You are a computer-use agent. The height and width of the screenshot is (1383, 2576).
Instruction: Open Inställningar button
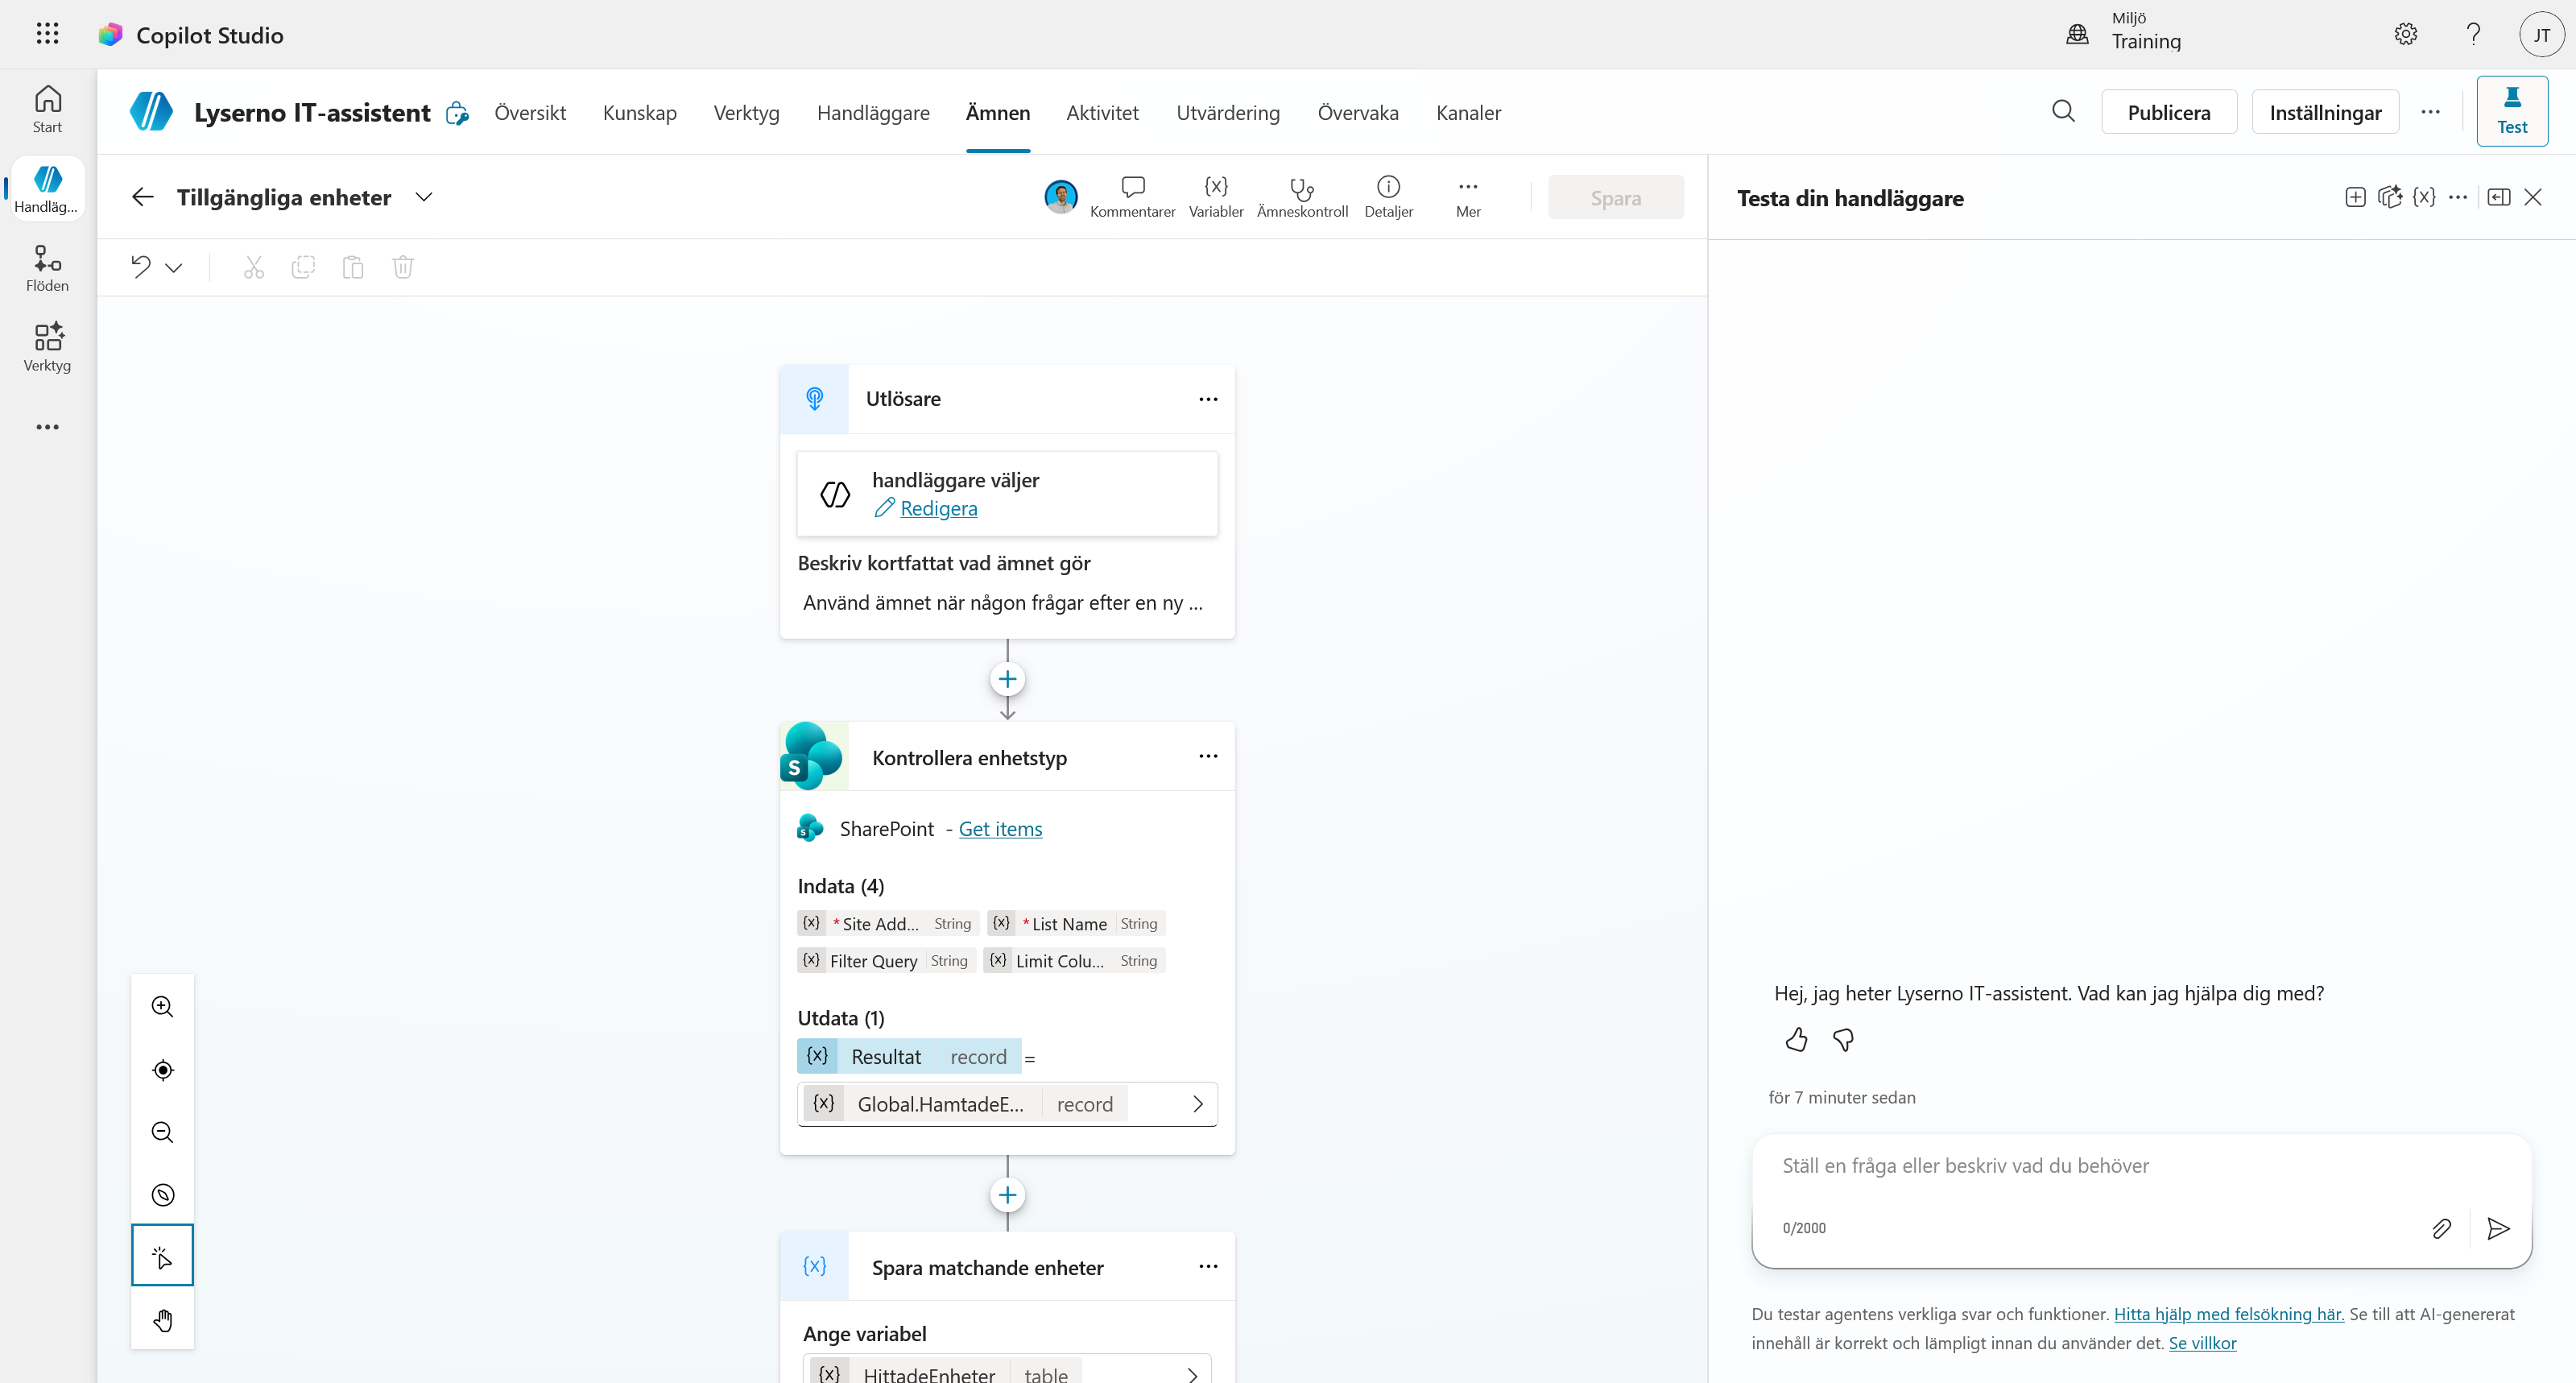pyautogui.click(x=2325, y=112)
